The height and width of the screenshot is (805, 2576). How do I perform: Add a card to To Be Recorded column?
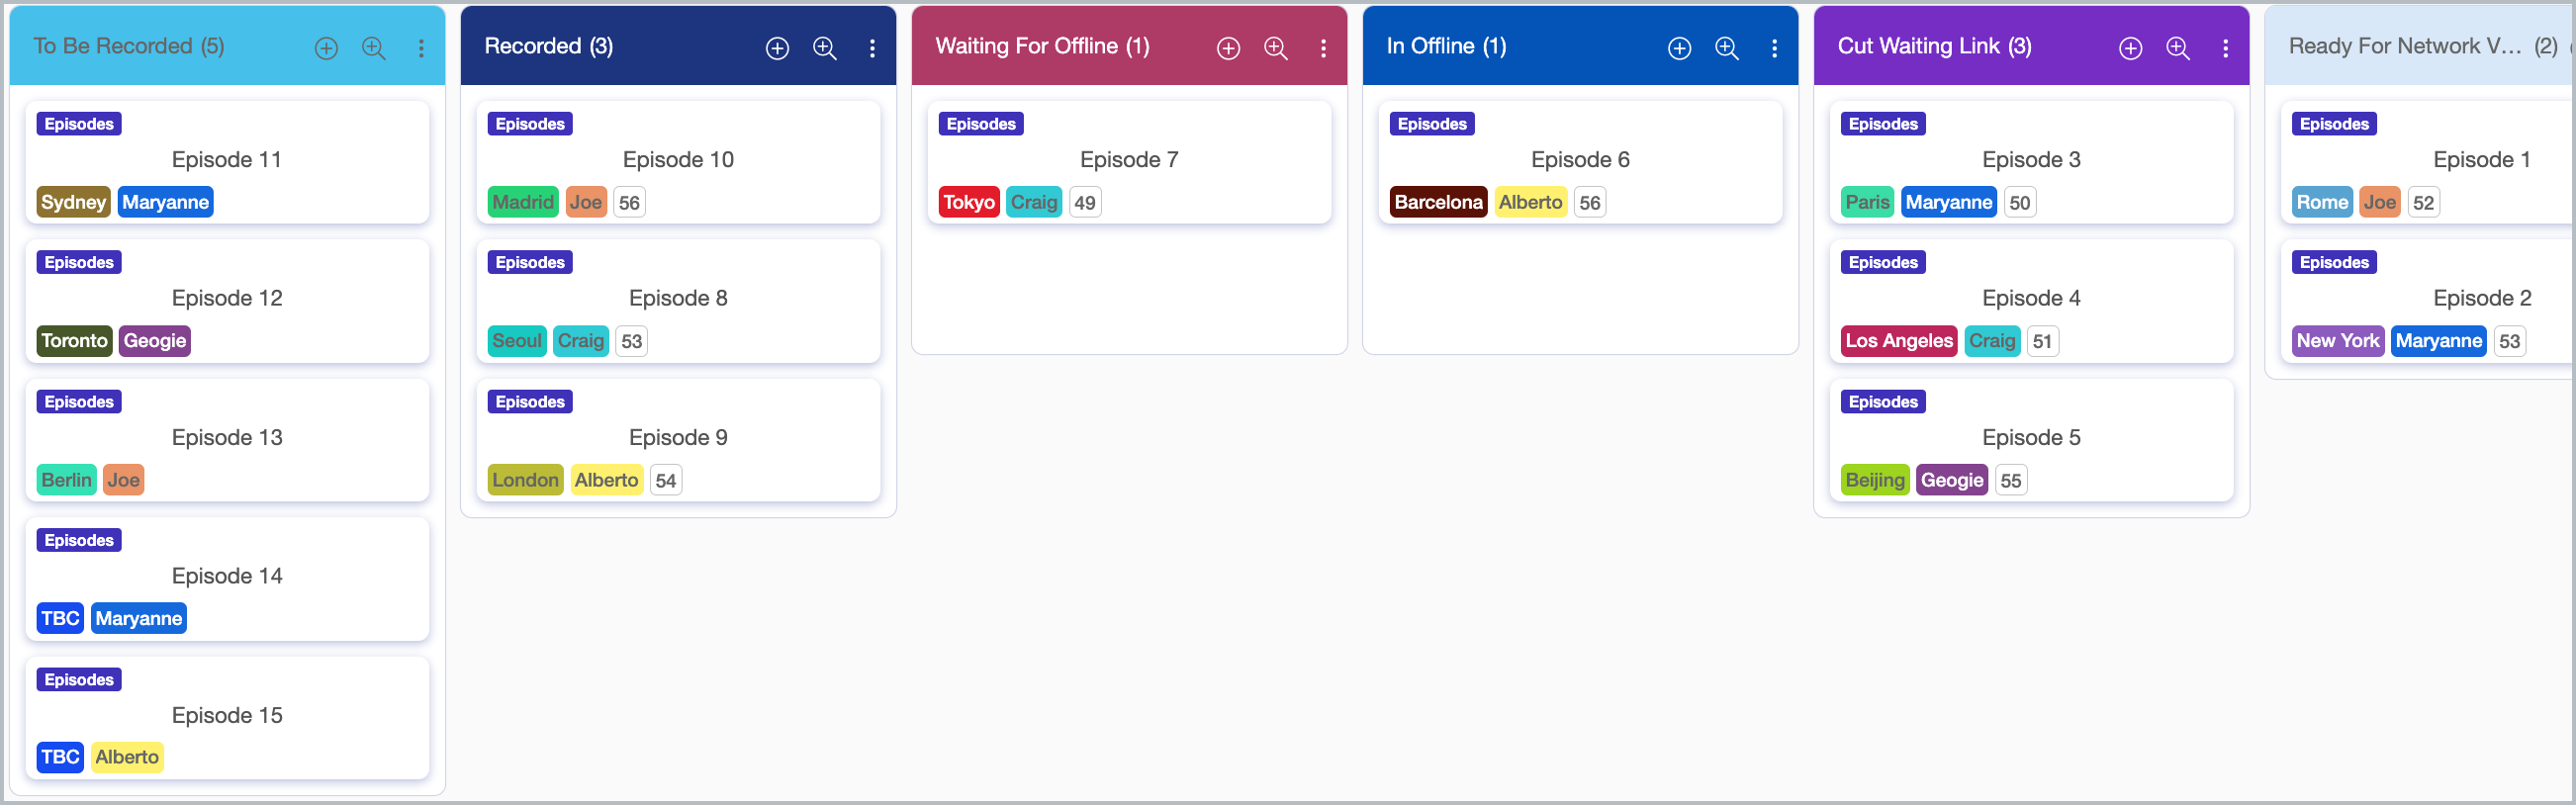(326, 48)
